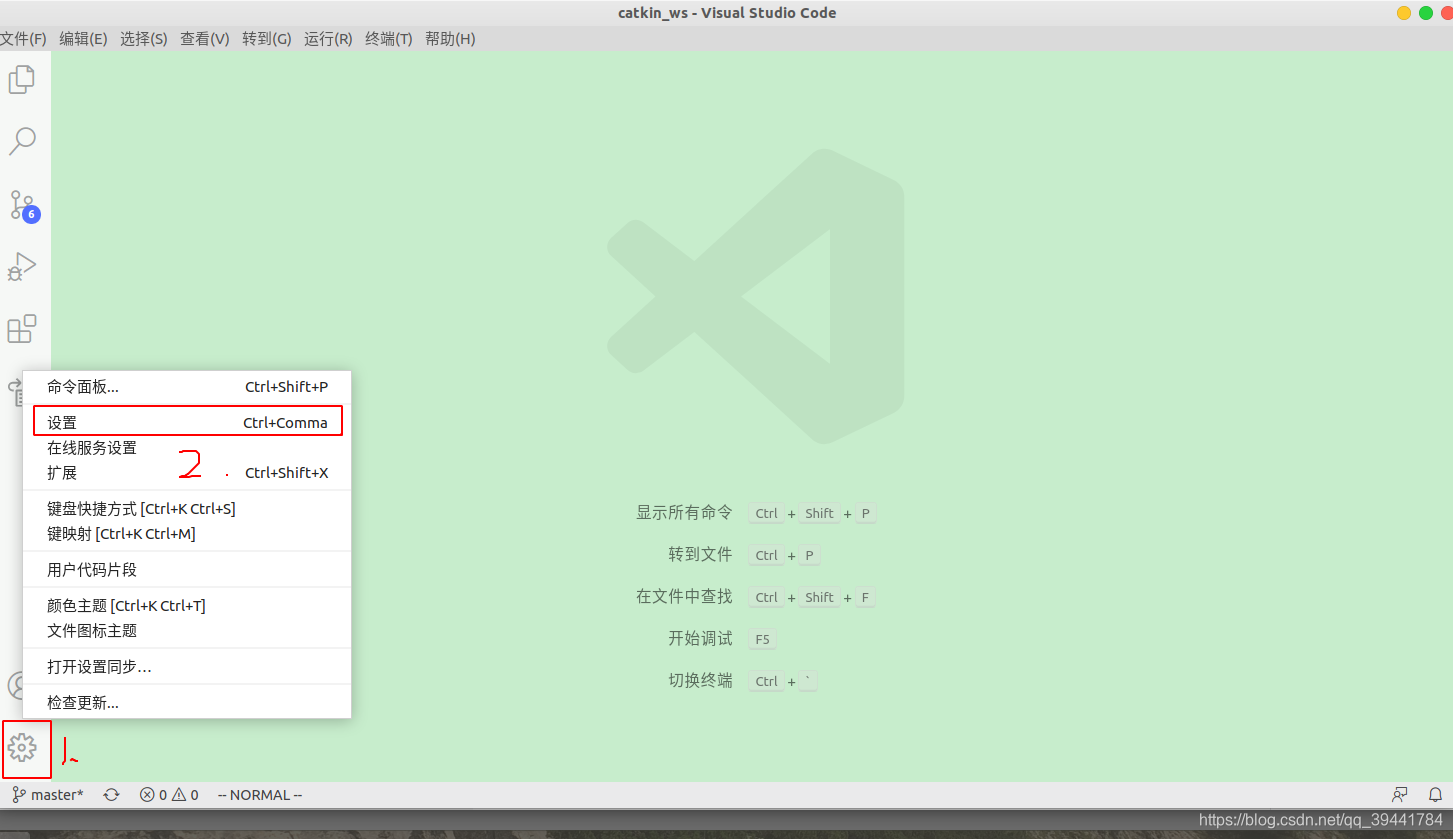Click the -- NORMAL -- Vim mode indicator
Viewport: 1453px width, 839px height.
260,795
